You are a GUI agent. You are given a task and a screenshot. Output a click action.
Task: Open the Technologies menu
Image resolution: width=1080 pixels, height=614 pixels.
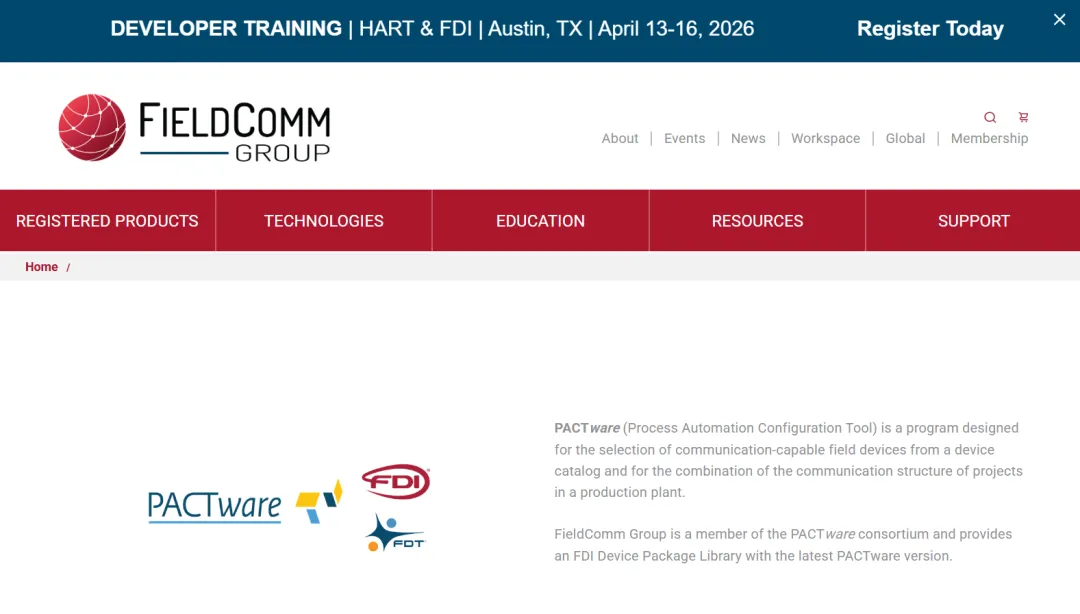click(324, 221)
